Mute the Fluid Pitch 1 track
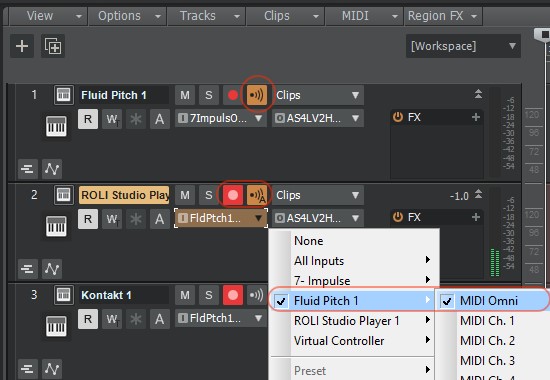Image resolution: width=550 pixels, height=380 pixels. click(185, 95)
